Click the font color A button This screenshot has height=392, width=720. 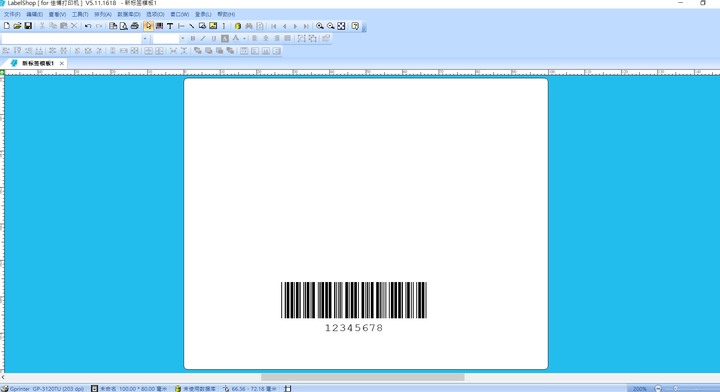236,39
